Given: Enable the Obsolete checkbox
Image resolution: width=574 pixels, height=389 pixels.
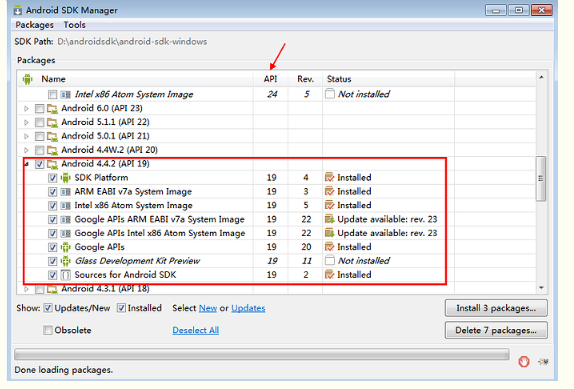Looking at the screenshot, I should tap(48, 330).
